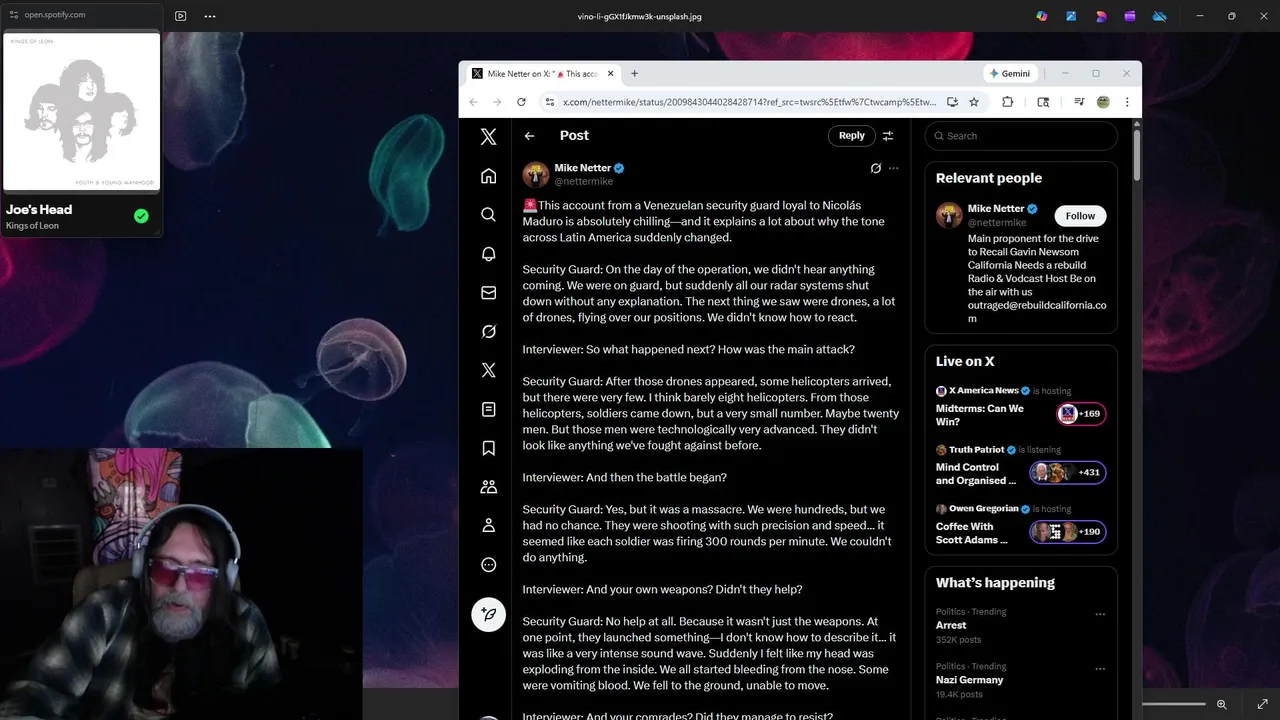
Task: Click Reply button in Post header
Action: pos(851,136)
